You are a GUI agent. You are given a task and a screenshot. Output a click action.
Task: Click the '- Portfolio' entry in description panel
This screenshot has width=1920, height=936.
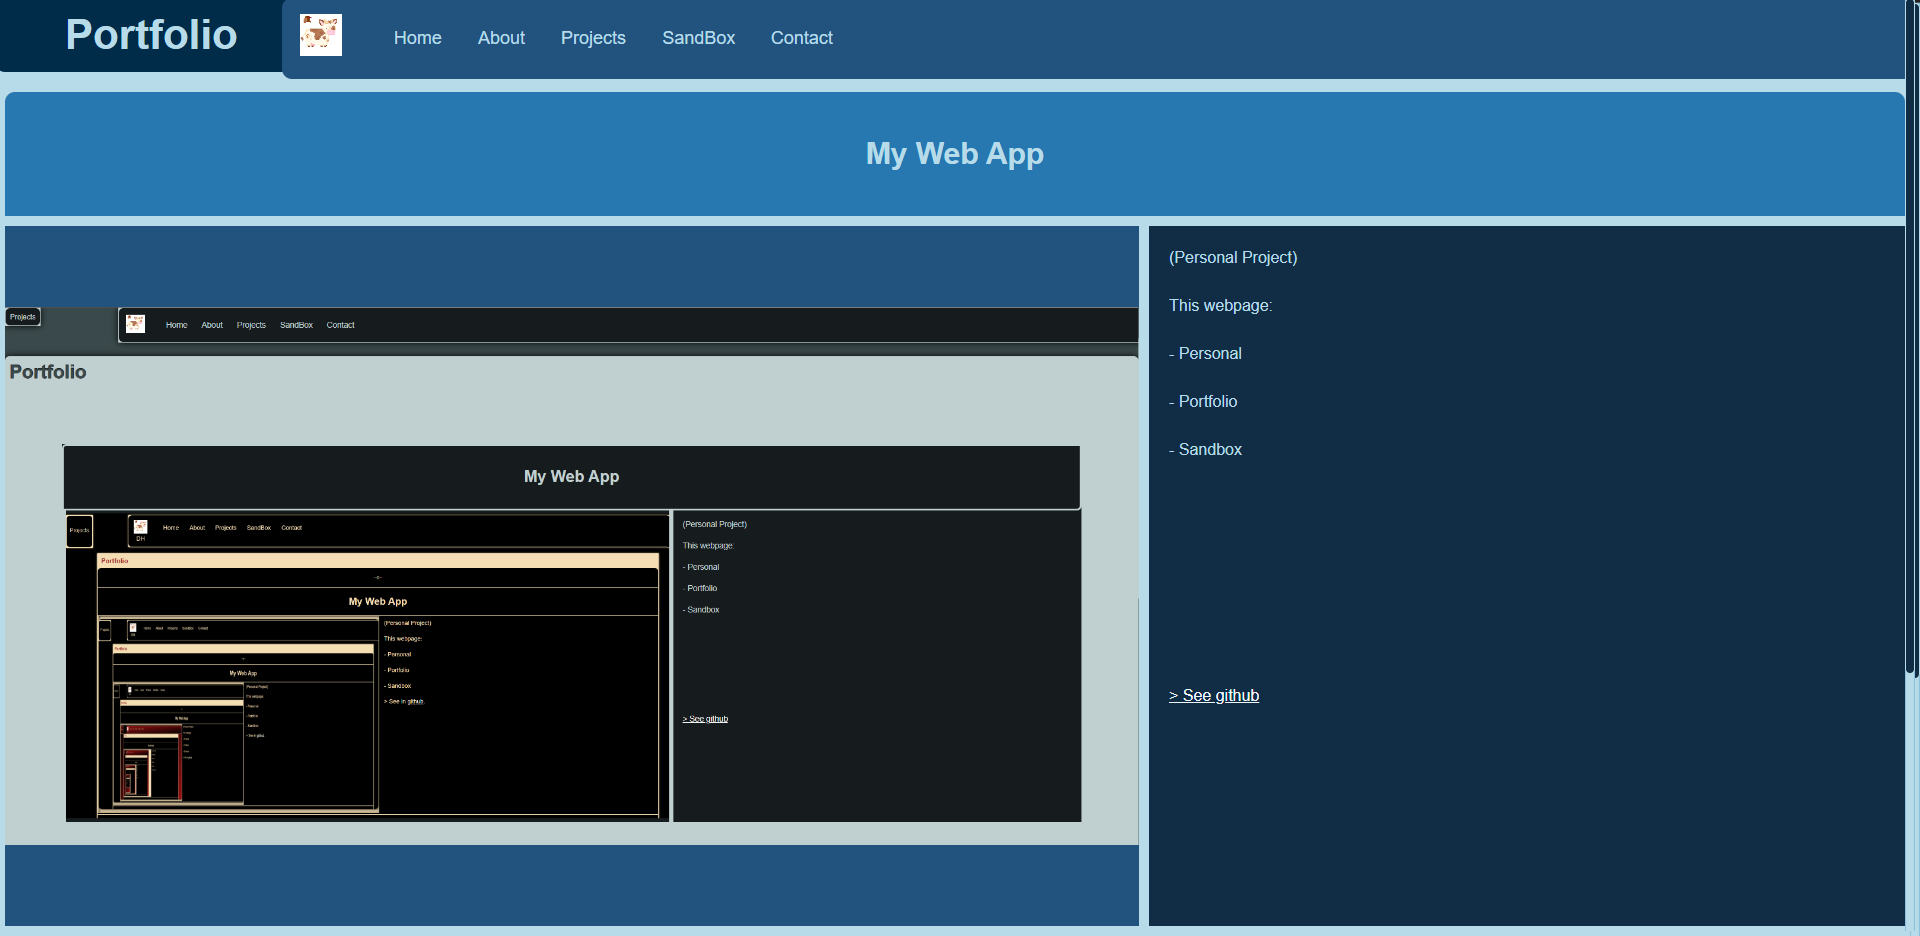click(x=1204, y=402)
